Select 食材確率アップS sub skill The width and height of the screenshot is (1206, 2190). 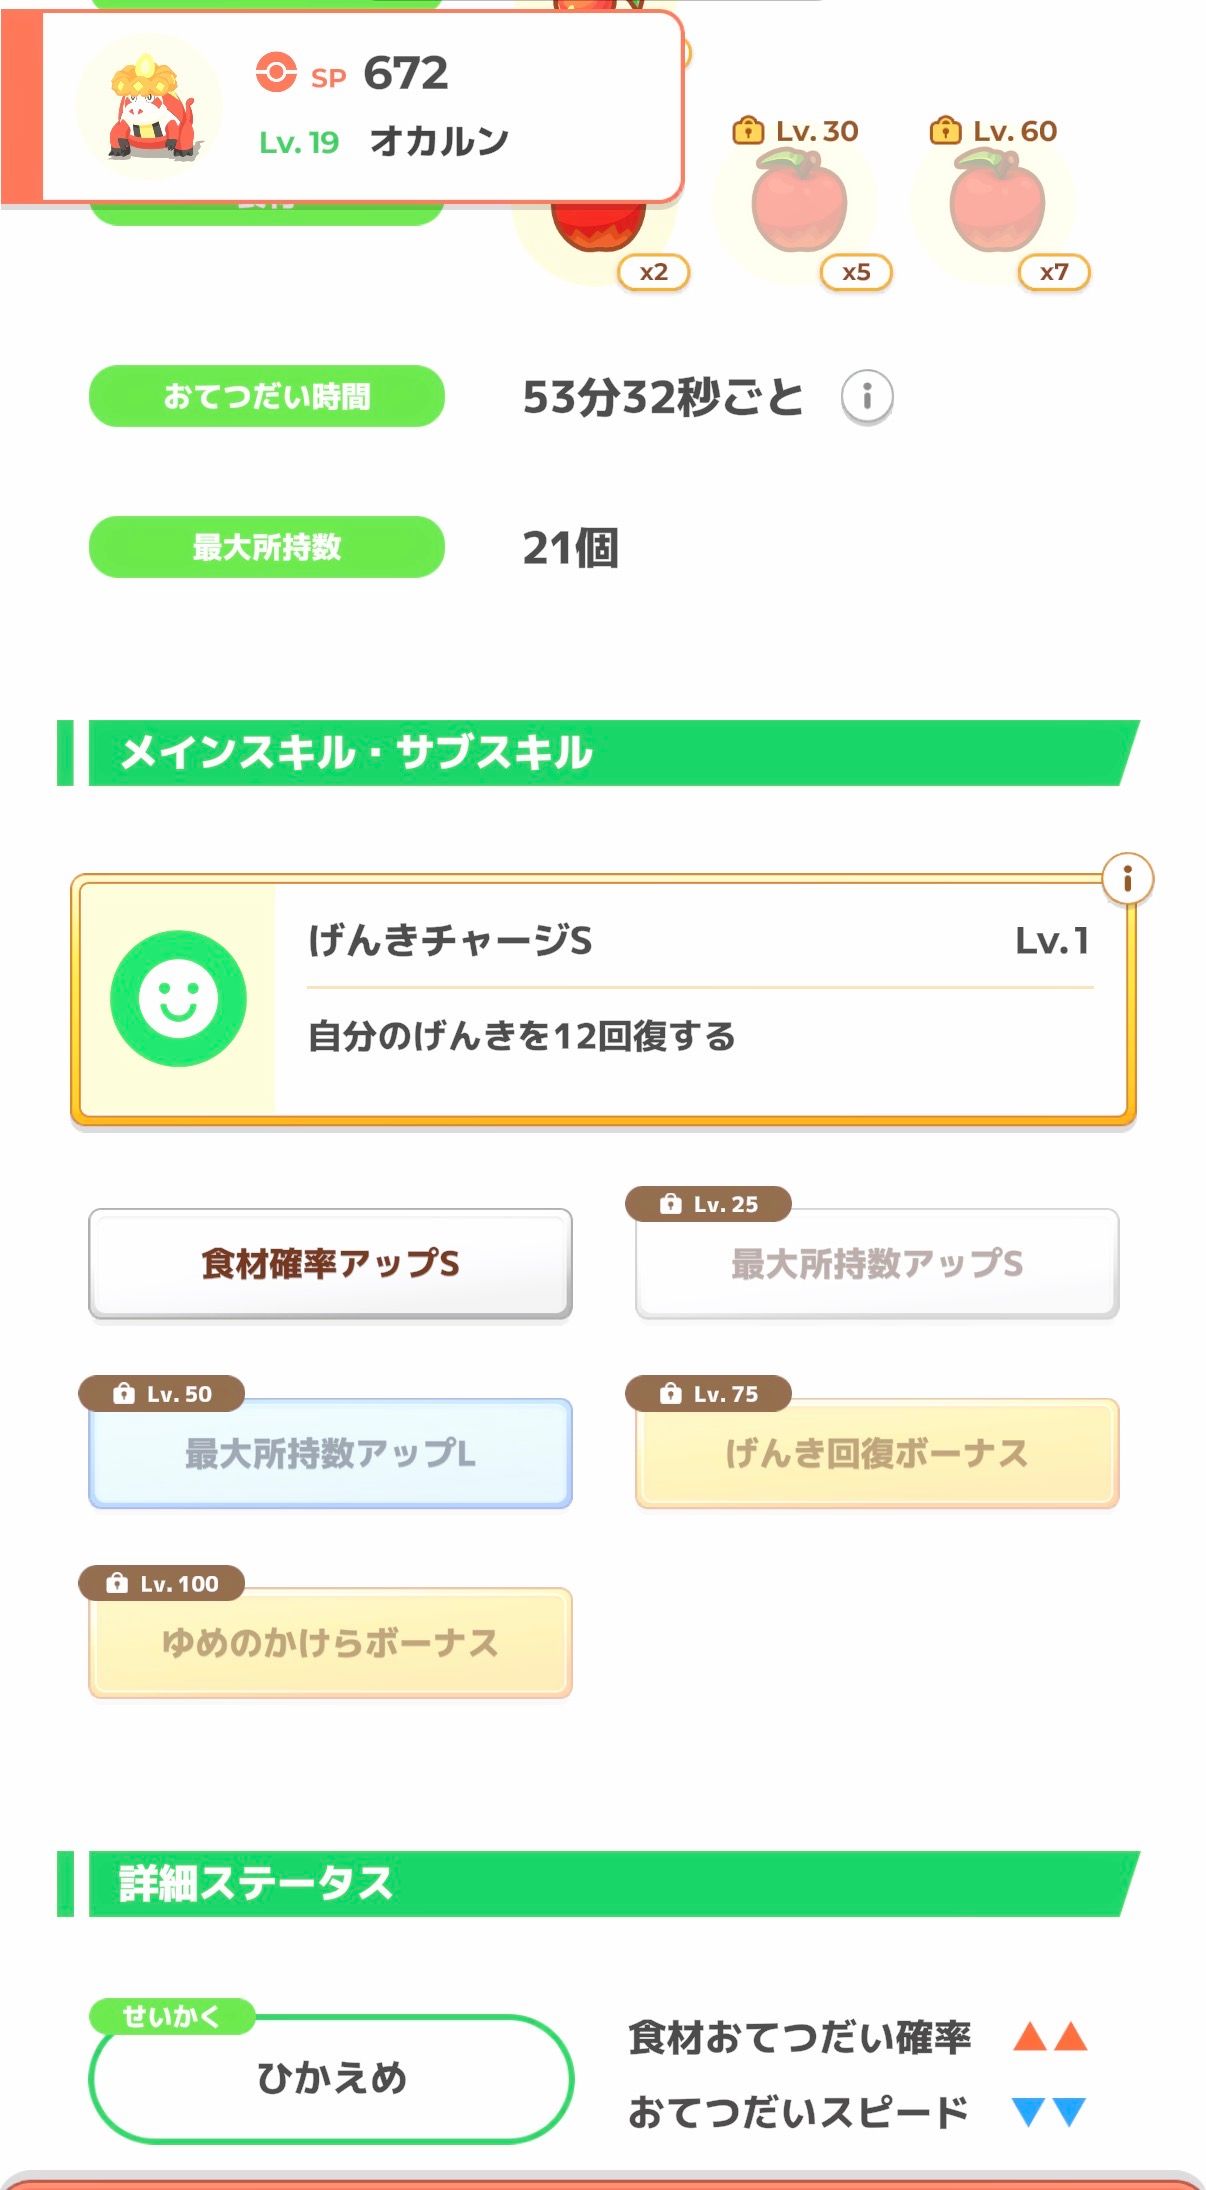click(x=330, y=1264)
